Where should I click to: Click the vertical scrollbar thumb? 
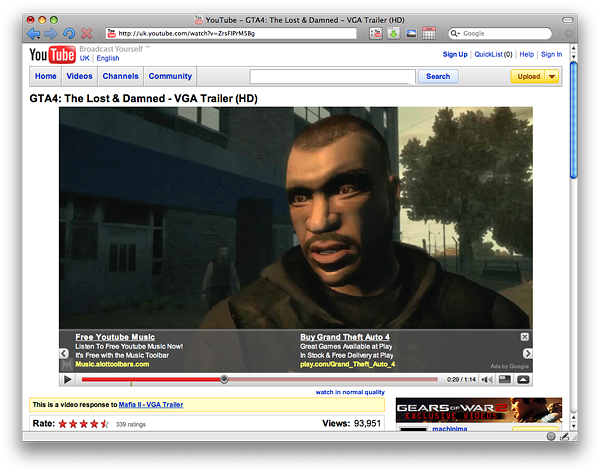pos(573,120)
